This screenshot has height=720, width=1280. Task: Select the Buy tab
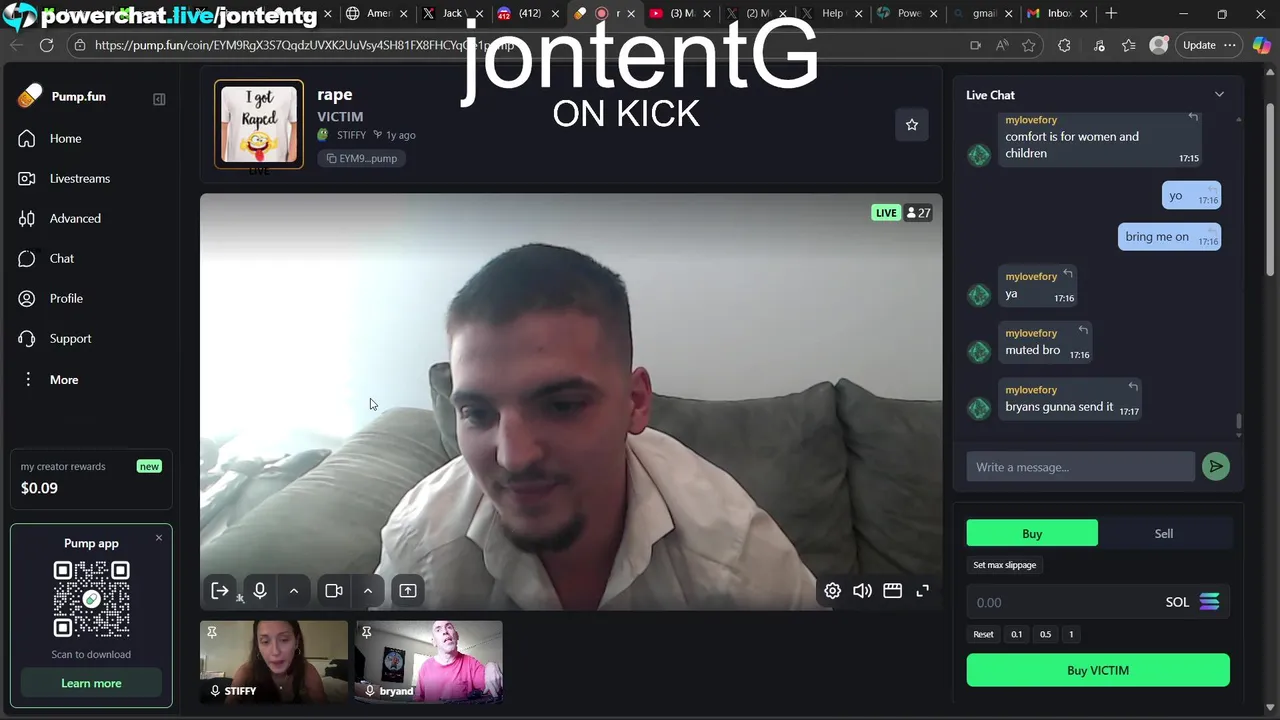point(1032,534)
